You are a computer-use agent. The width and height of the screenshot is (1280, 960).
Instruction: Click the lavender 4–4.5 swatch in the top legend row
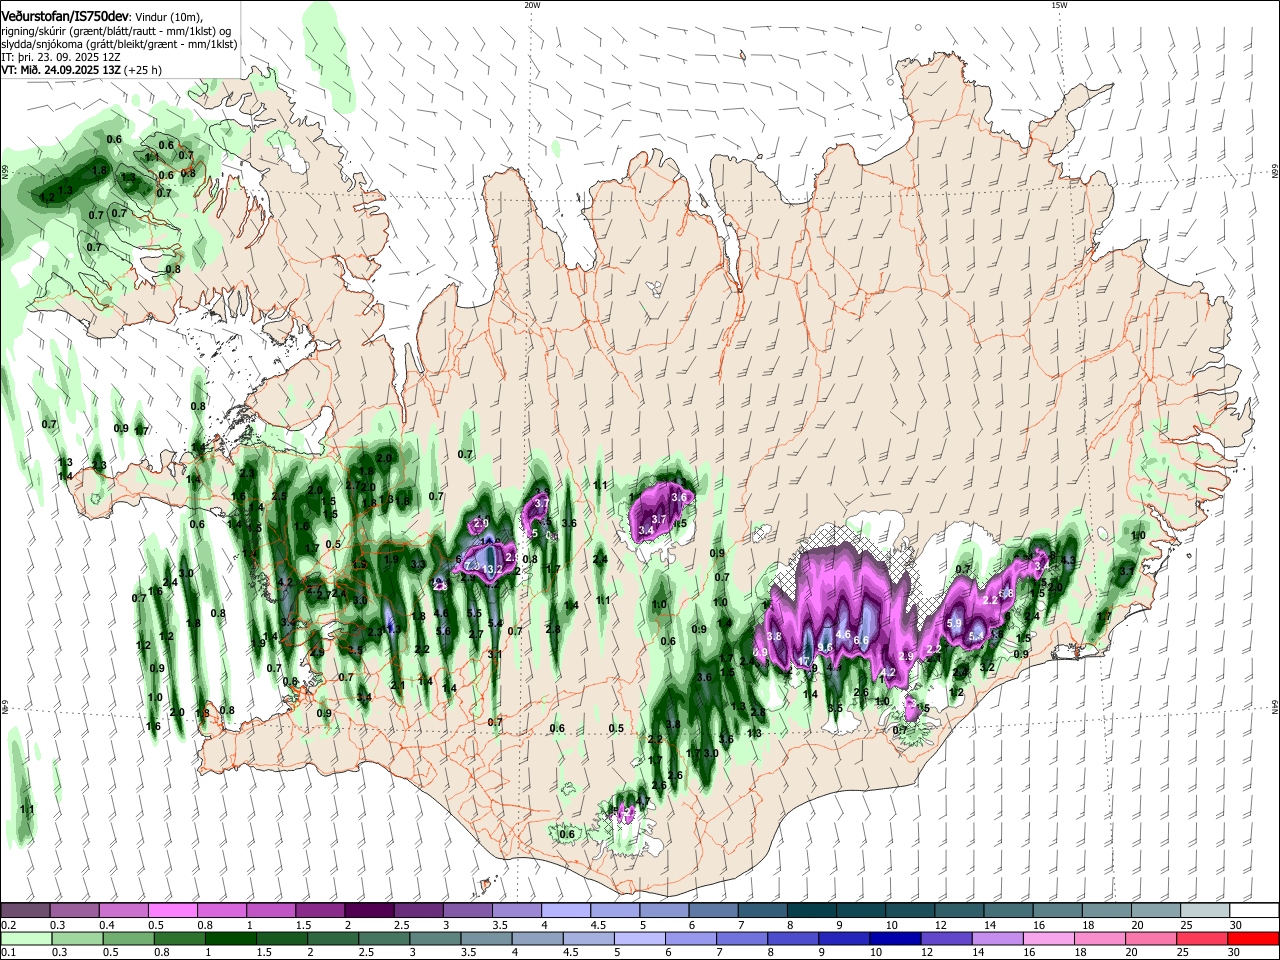pos(564,911)
